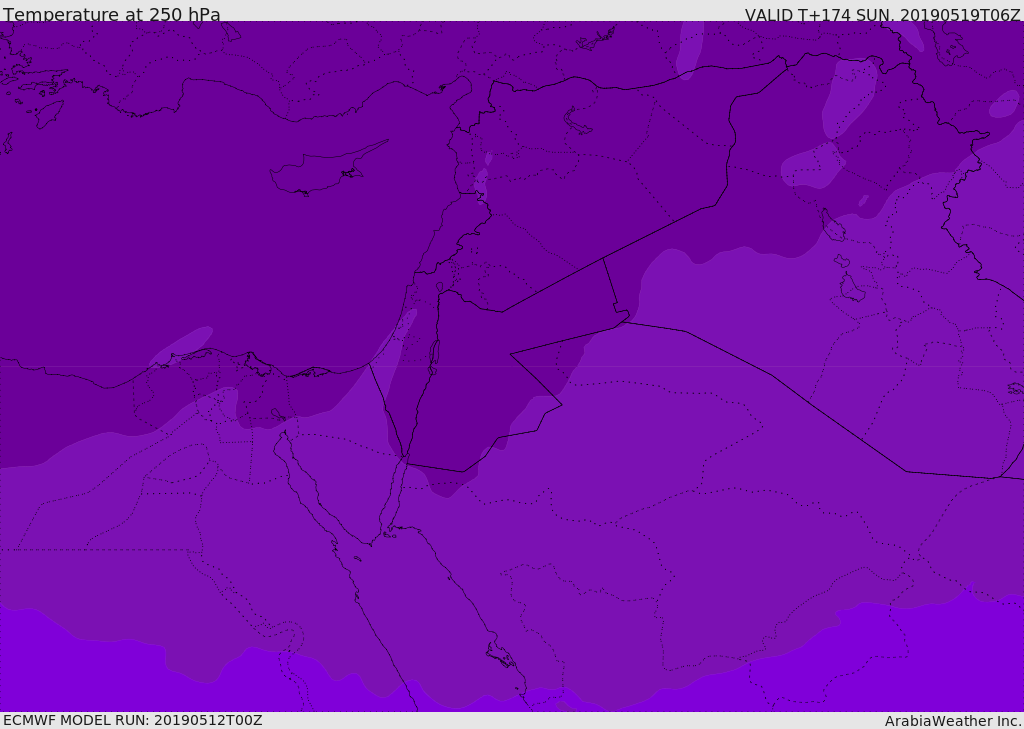The width and height of the screenshot is (1024, 729).
Task: Click the island of Cyprus on map
Action: tap(327, 169)
